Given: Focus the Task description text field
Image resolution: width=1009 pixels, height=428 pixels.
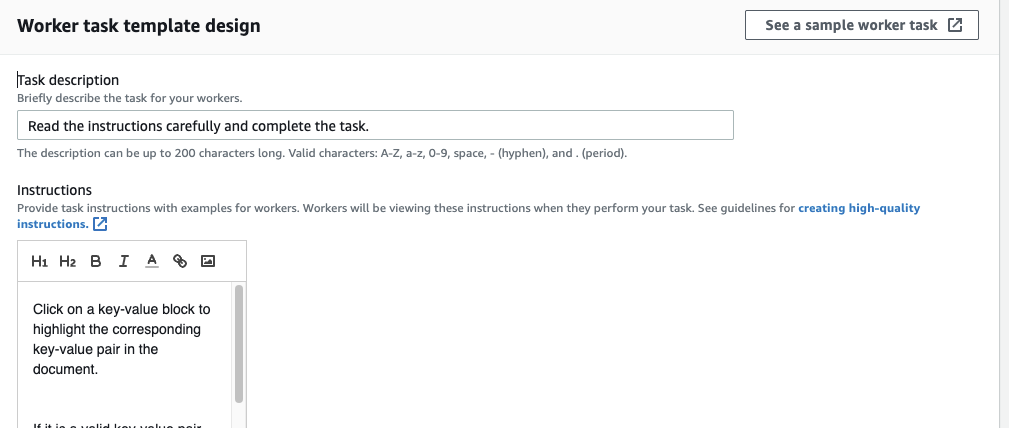Looking at the screenshot, I should coord(375,126).
